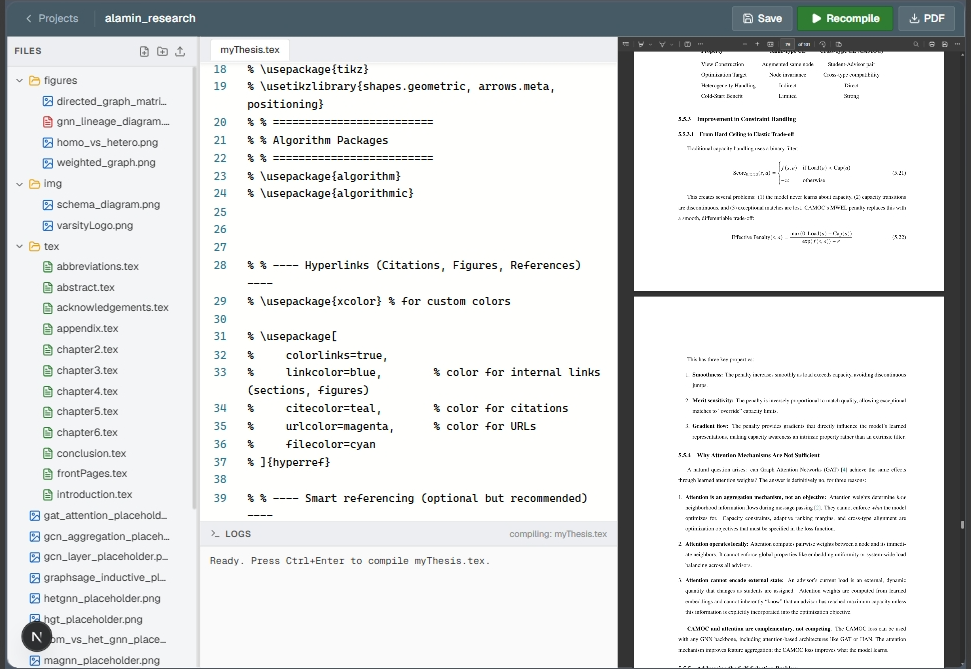Open weighted_graph.png in figures
This screenshot has height=669, width=971.
pos(106,163)
